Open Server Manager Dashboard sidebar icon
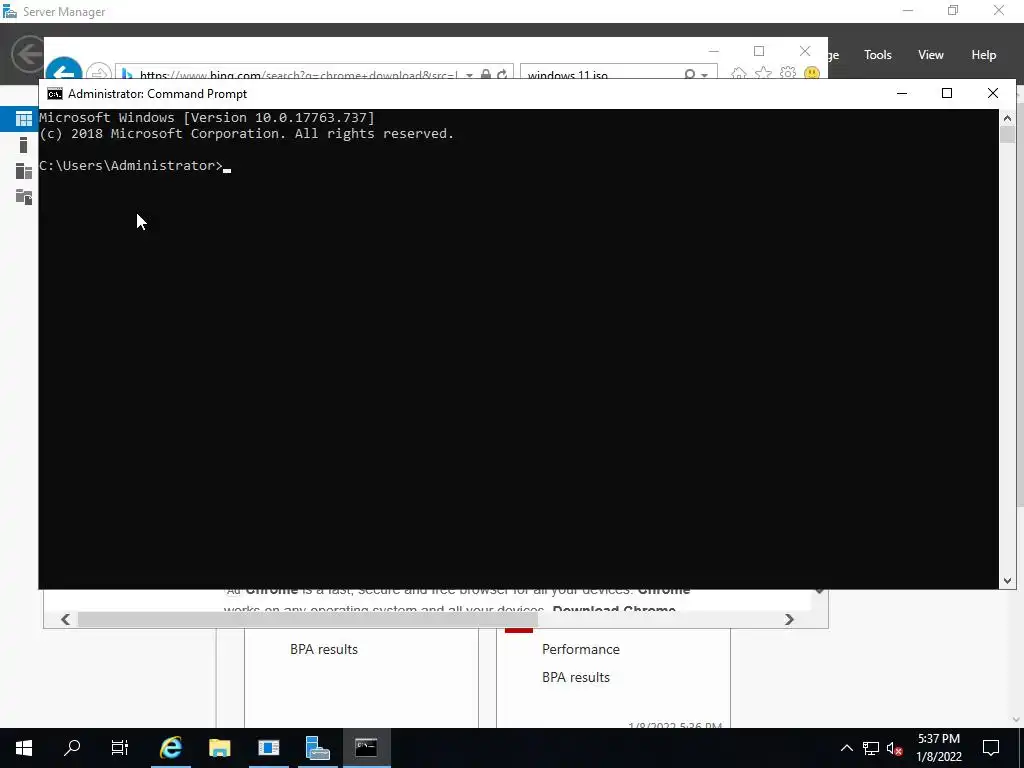This screenshot has height=768, width=1024. (24, 119)
